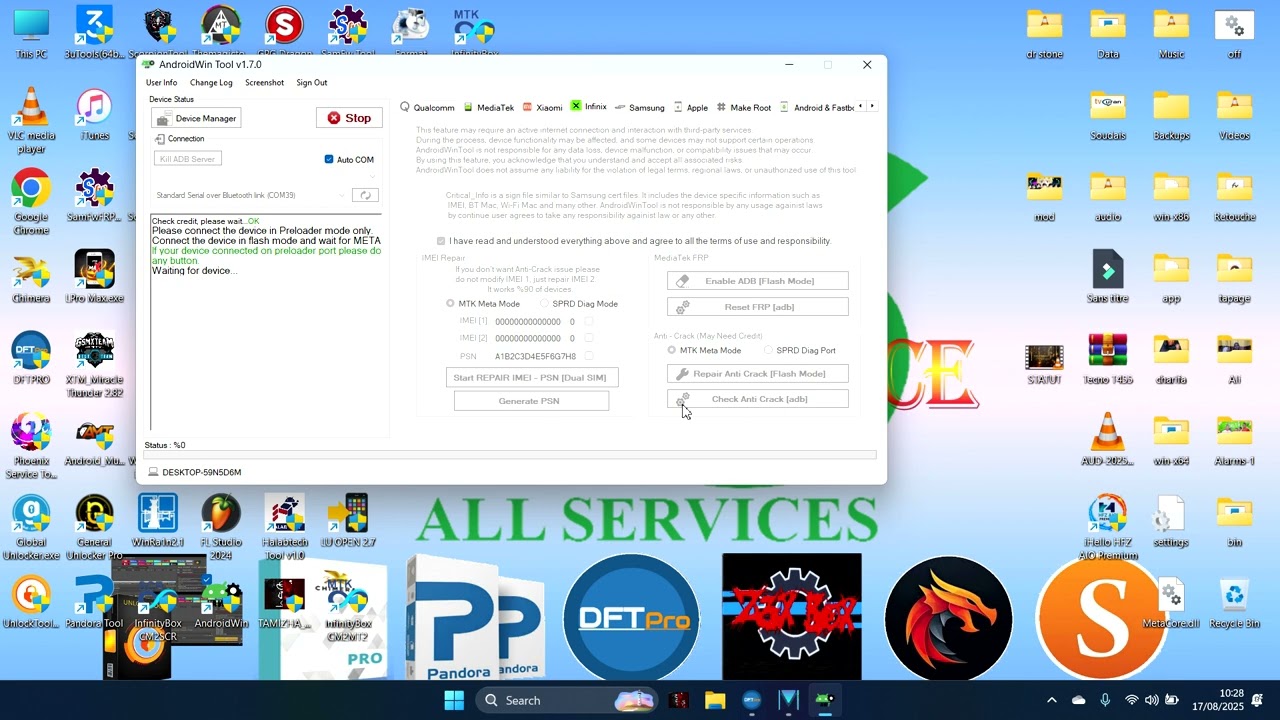Toggle the Auto COM checkbox

[x=329, y=160]
